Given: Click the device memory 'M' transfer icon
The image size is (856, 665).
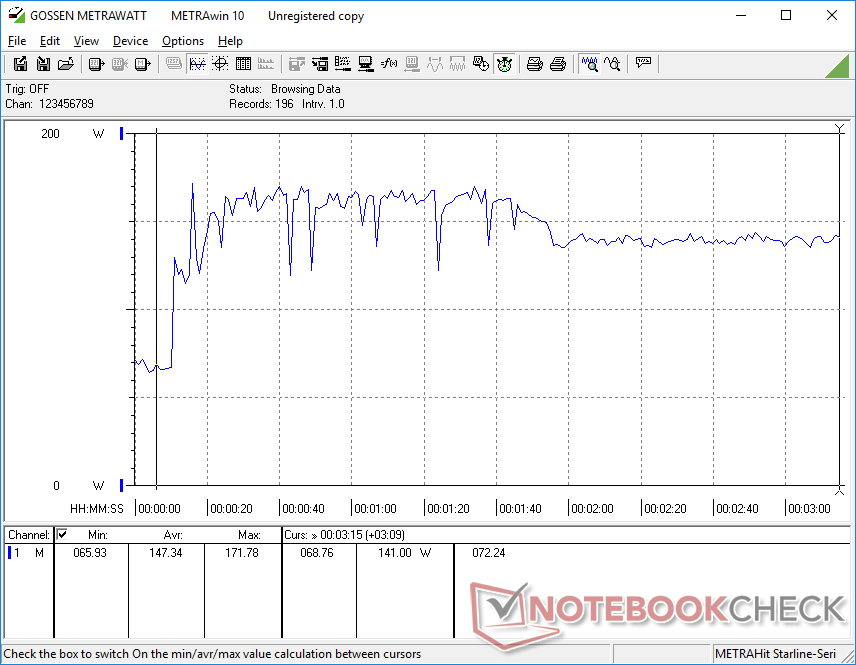Looking at the screenshot, I should click(142, 64).
